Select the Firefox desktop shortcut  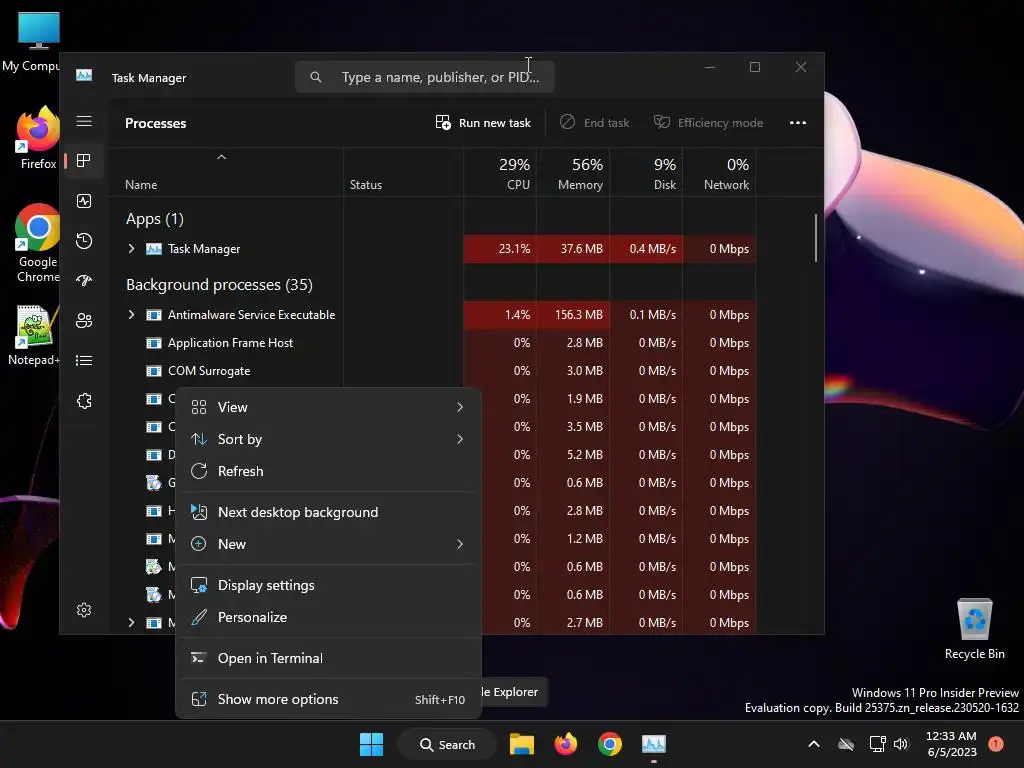click(x=38, y=138)
